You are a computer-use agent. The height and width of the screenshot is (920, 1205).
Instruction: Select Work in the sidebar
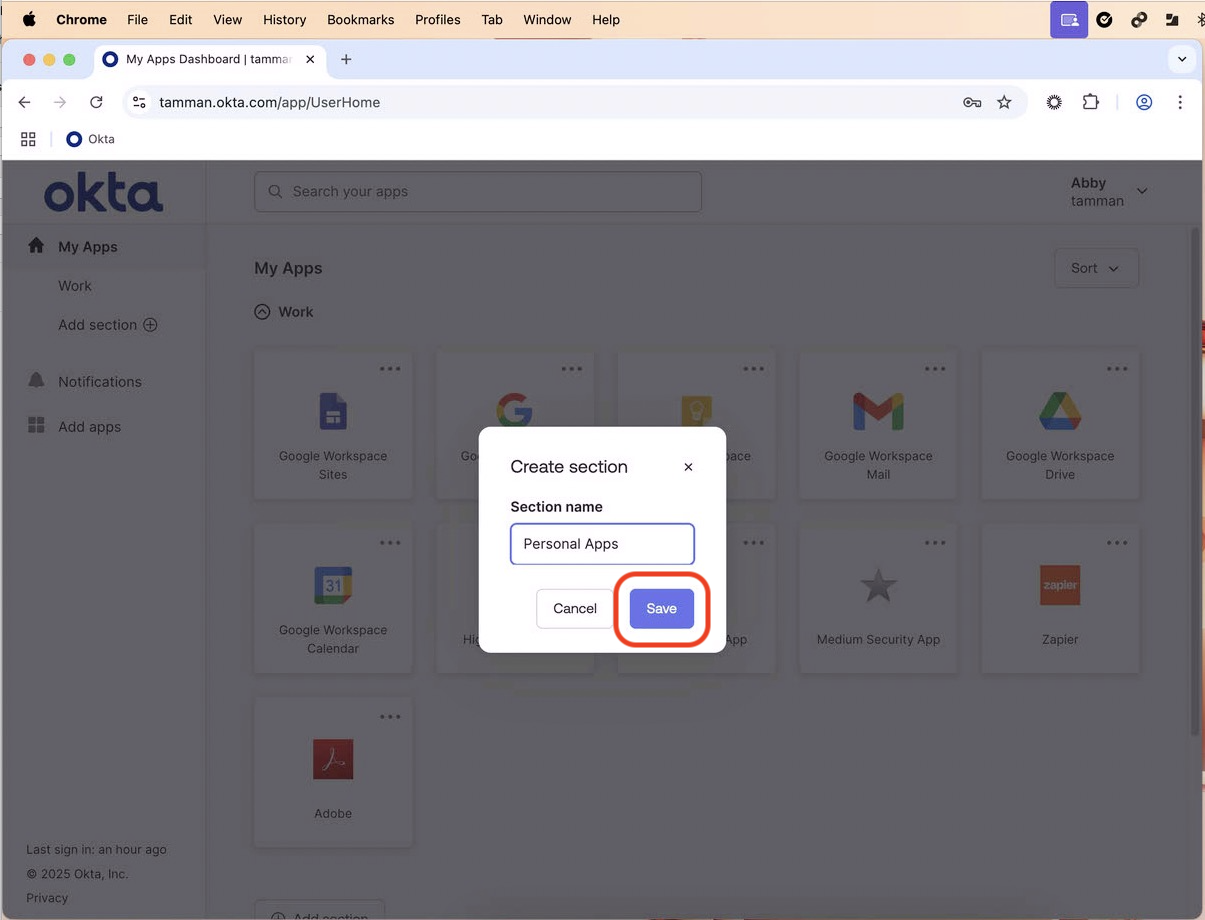[75, 286]
